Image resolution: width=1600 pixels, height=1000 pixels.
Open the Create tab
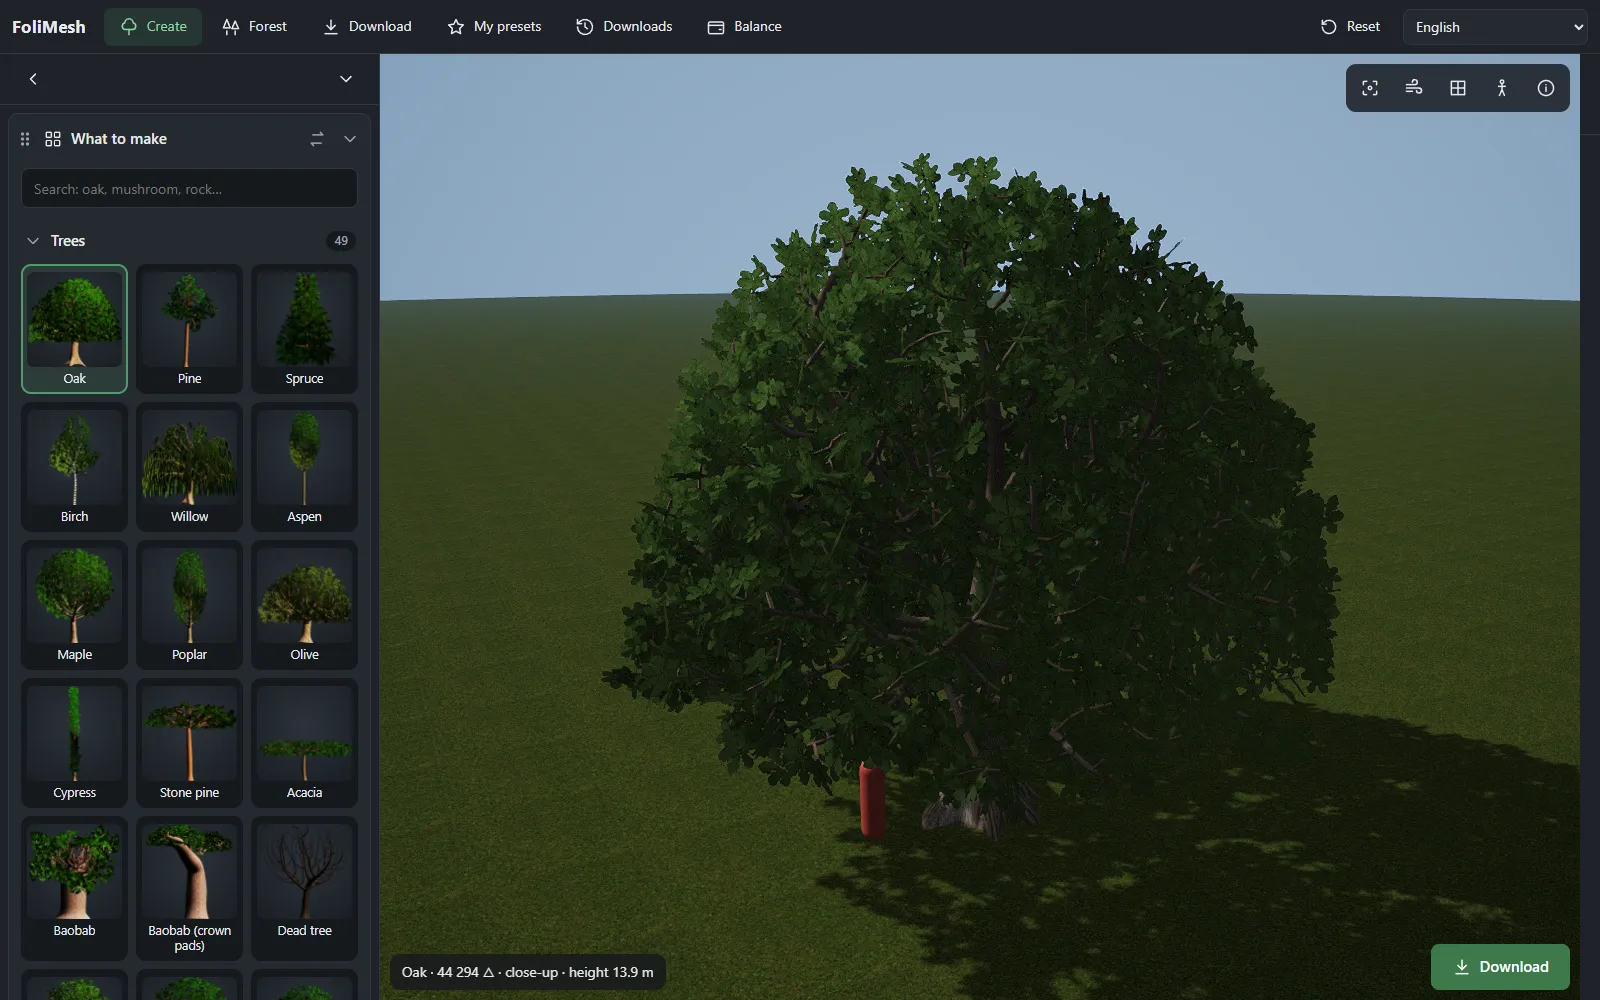click(153, 27)
